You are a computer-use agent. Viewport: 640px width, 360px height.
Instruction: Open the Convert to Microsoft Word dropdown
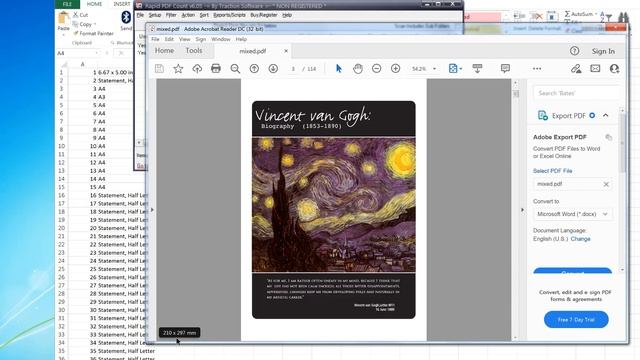(x=573, y=214)
